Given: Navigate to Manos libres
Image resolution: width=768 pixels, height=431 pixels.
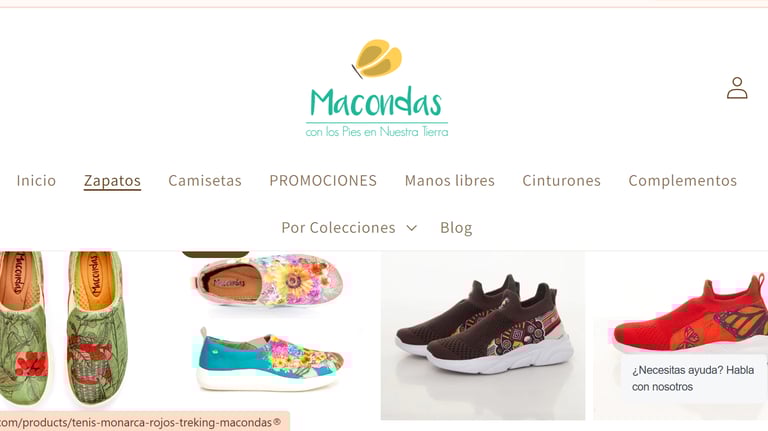Looking at the screenshot, I should click(450, 181).
